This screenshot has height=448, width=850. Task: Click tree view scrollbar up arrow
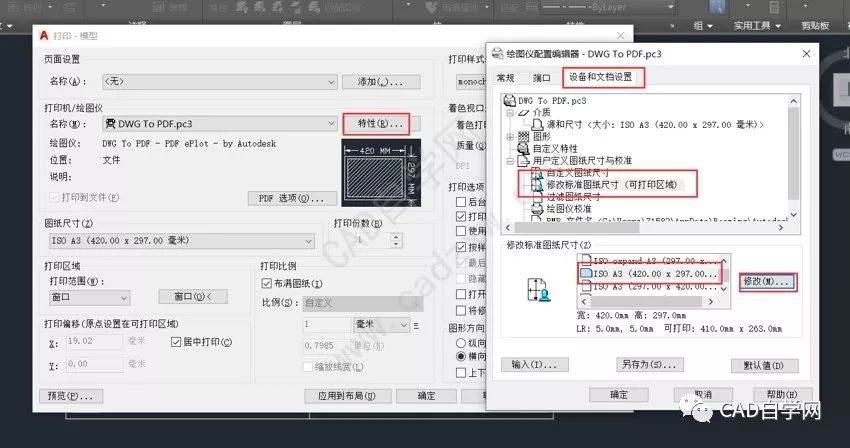pyautogui.click(x=794, y=101)
